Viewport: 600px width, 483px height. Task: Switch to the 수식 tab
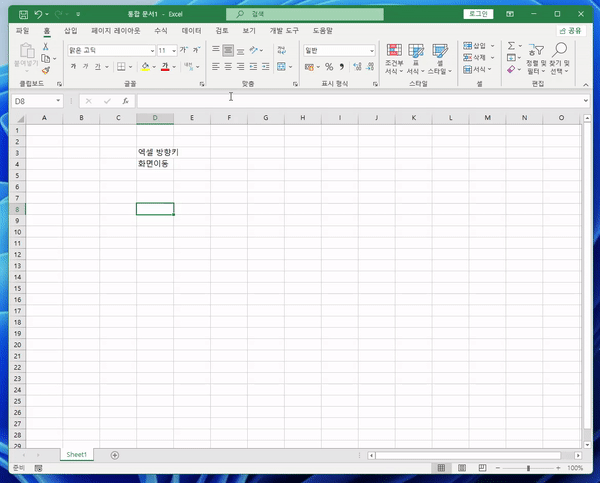(161, 31)
